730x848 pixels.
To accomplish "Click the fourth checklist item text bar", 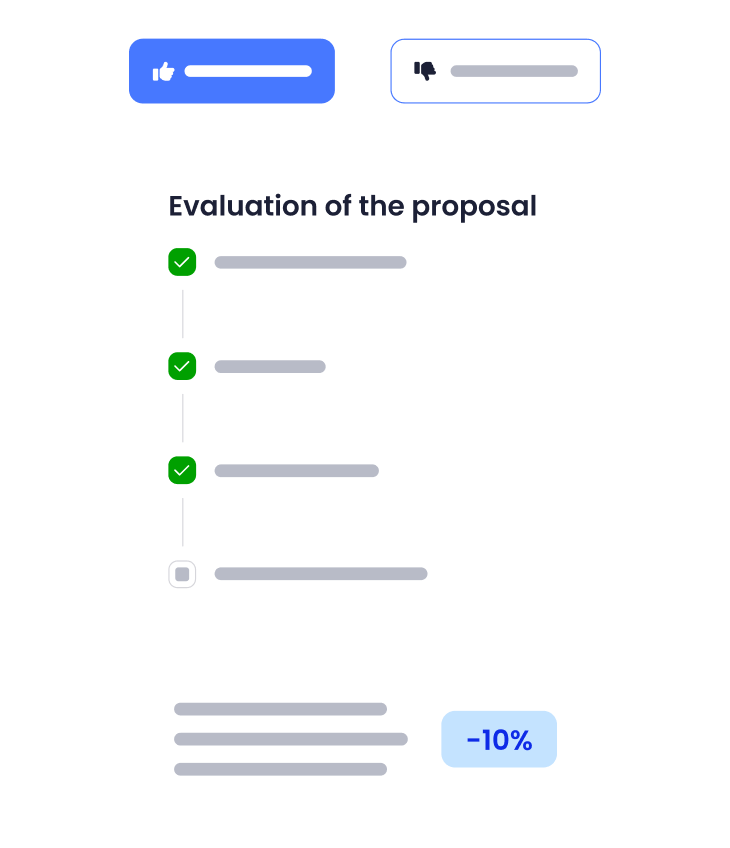I will 321,574.
